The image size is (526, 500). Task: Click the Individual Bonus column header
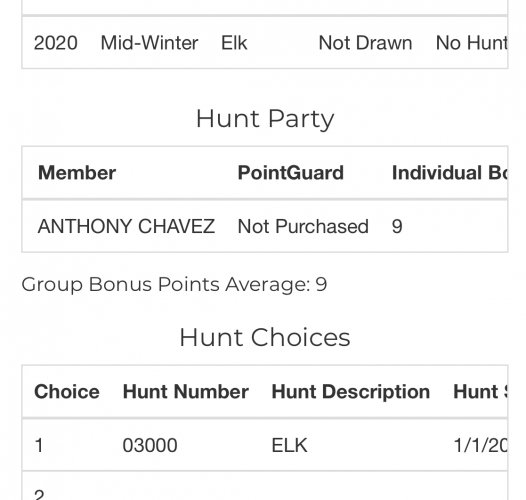tap(450, 173)
